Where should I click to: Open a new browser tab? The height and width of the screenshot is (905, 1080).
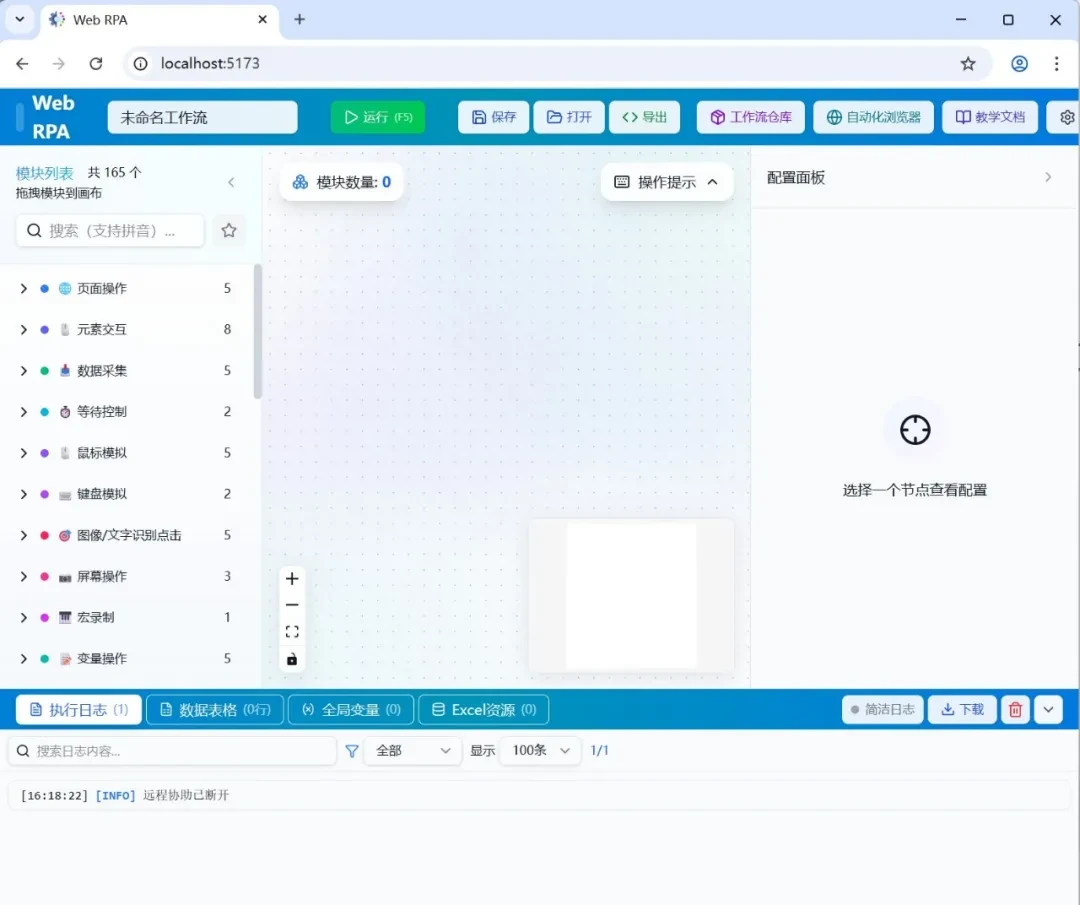[300, 19]
